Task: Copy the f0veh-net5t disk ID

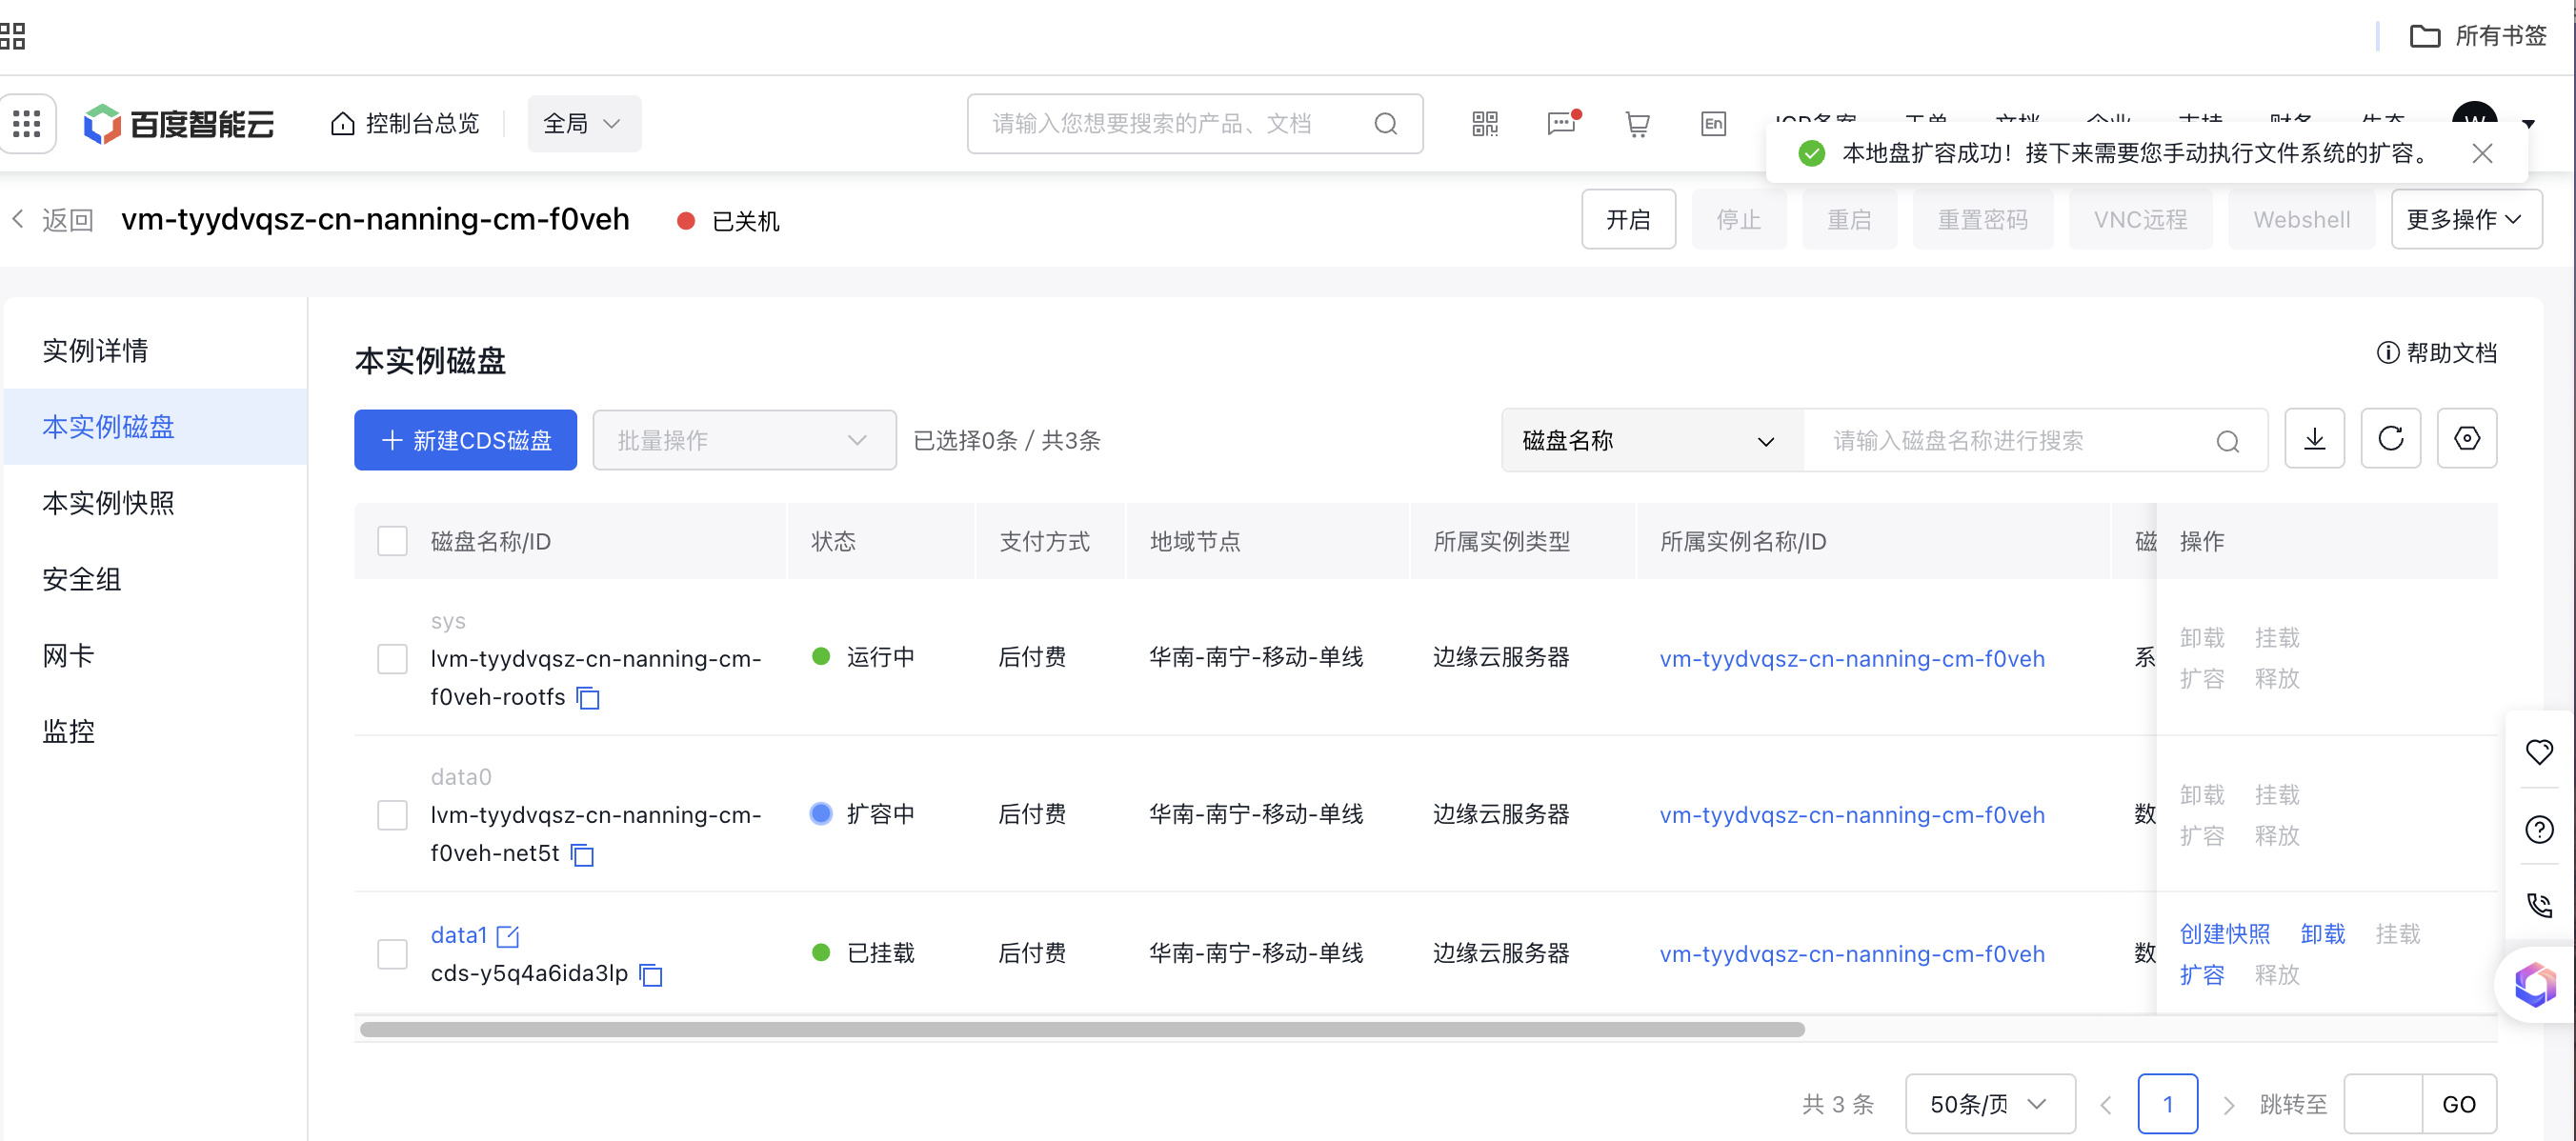Action: [x=582, y=854]
